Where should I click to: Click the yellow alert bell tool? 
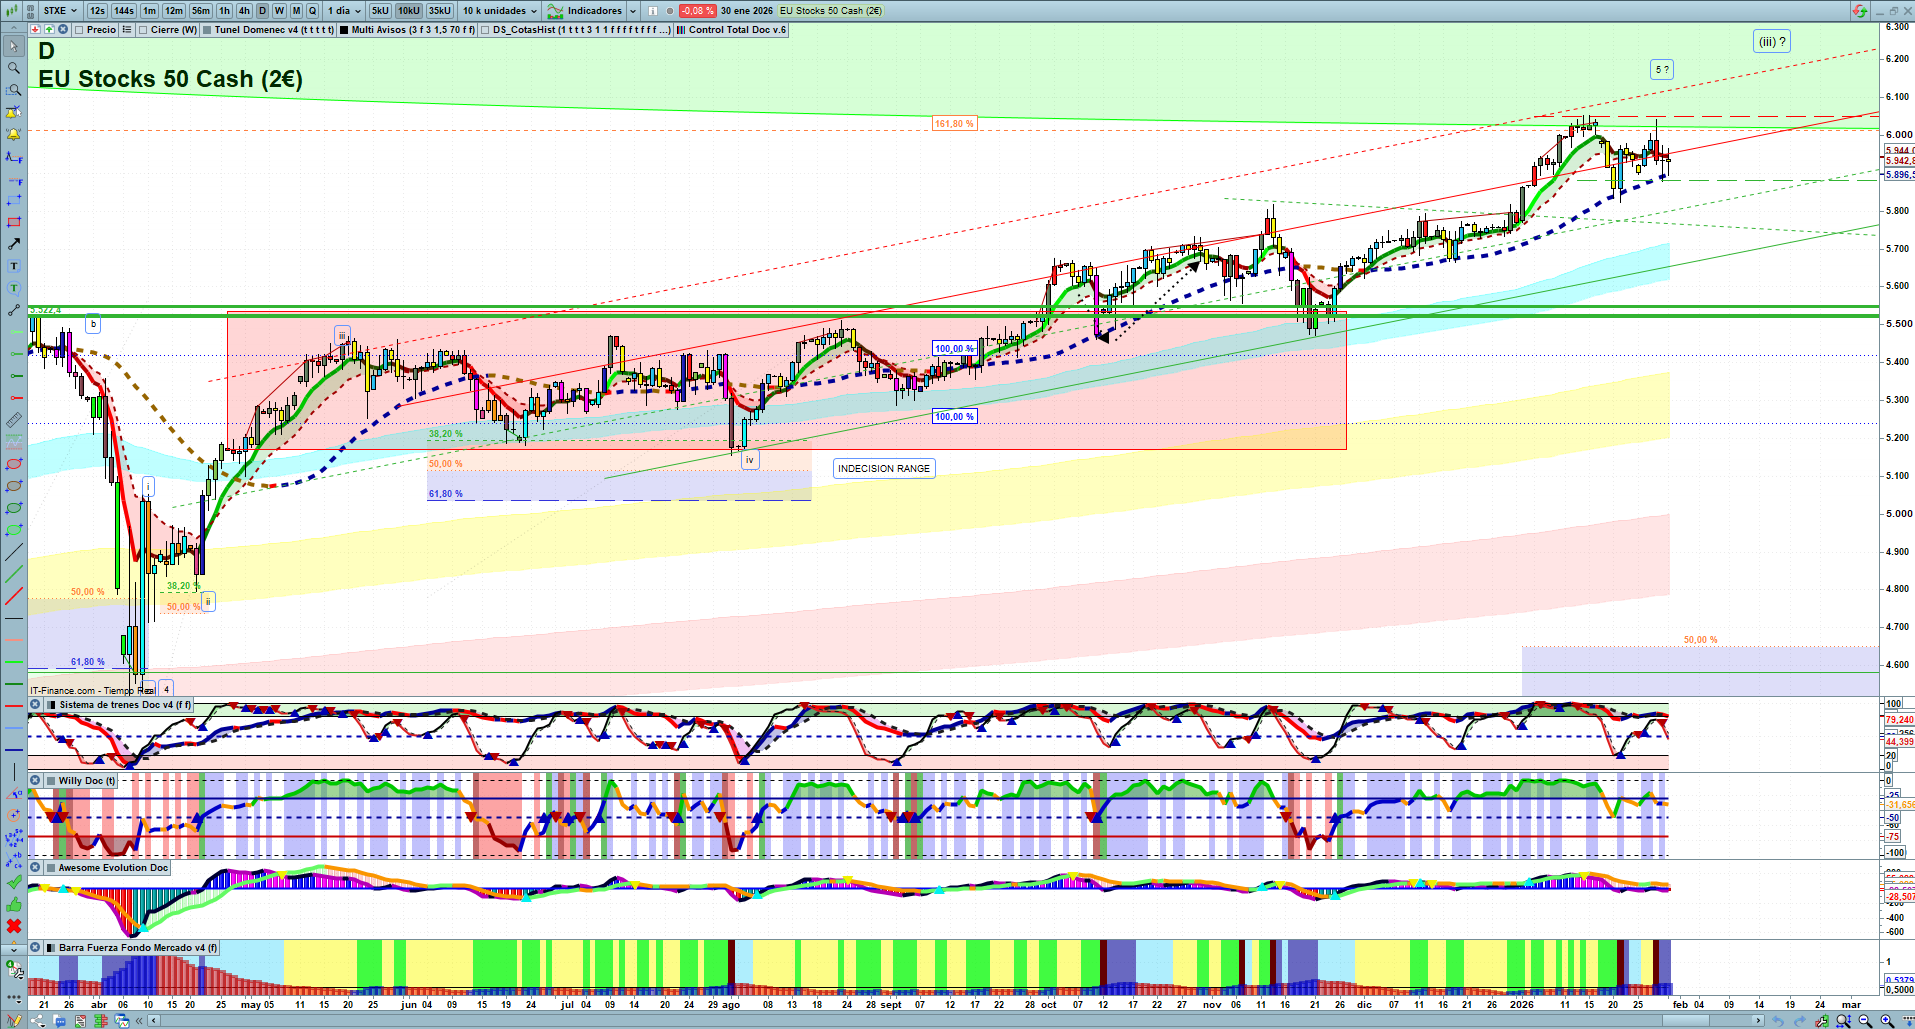(x=14, y=135)
